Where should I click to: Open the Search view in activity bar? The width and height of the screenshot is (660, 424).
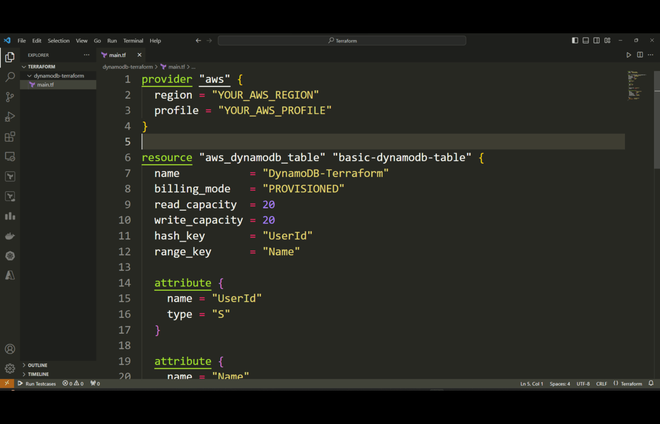coord(10,77)
